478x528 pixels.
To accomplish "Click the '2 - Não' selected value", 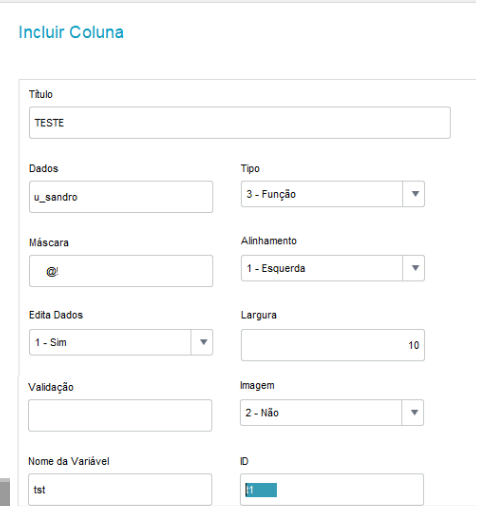I will (262, 413).
